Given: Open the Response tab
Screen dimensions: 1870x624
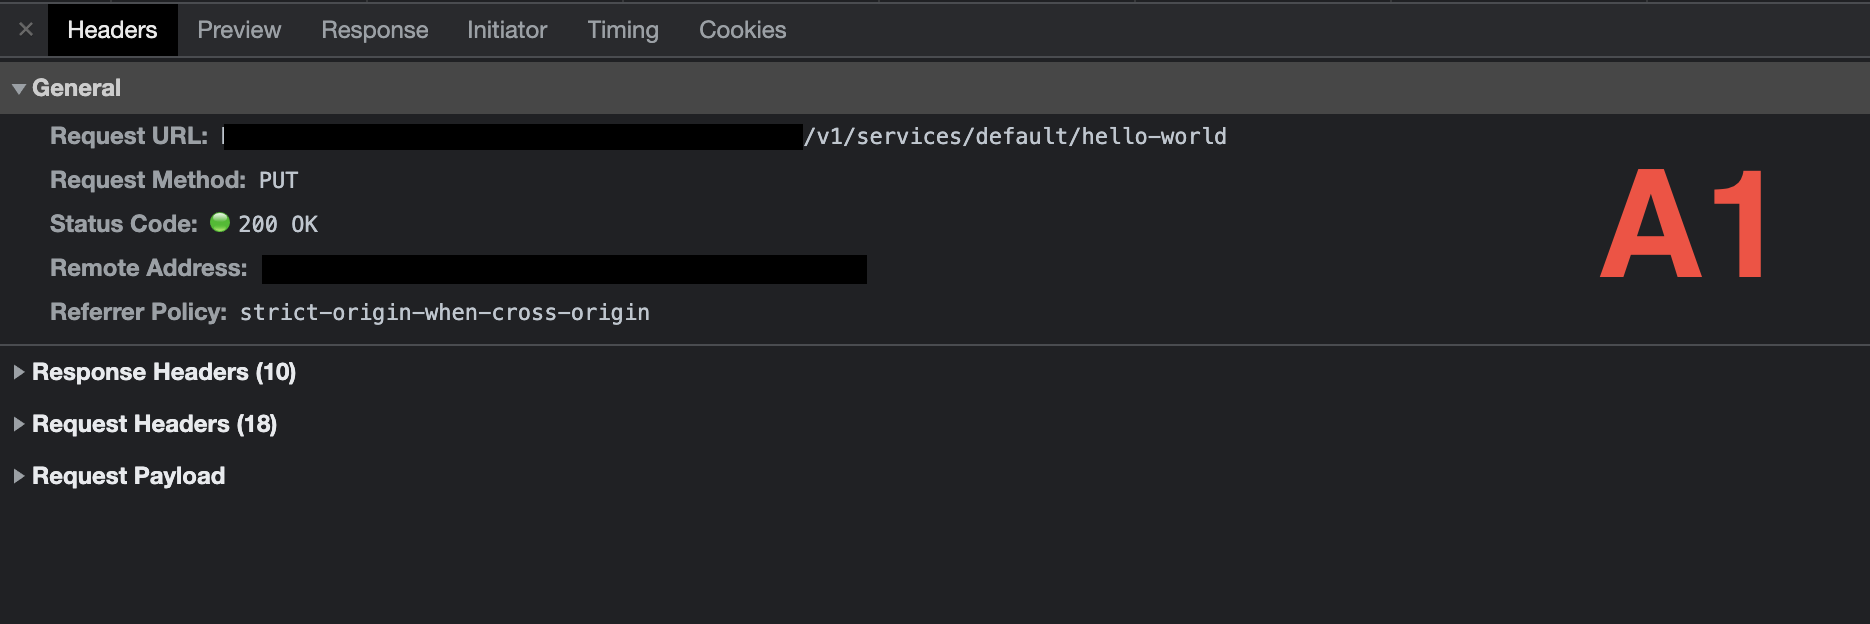Looking at the screenshot, I should coord(374,29).
